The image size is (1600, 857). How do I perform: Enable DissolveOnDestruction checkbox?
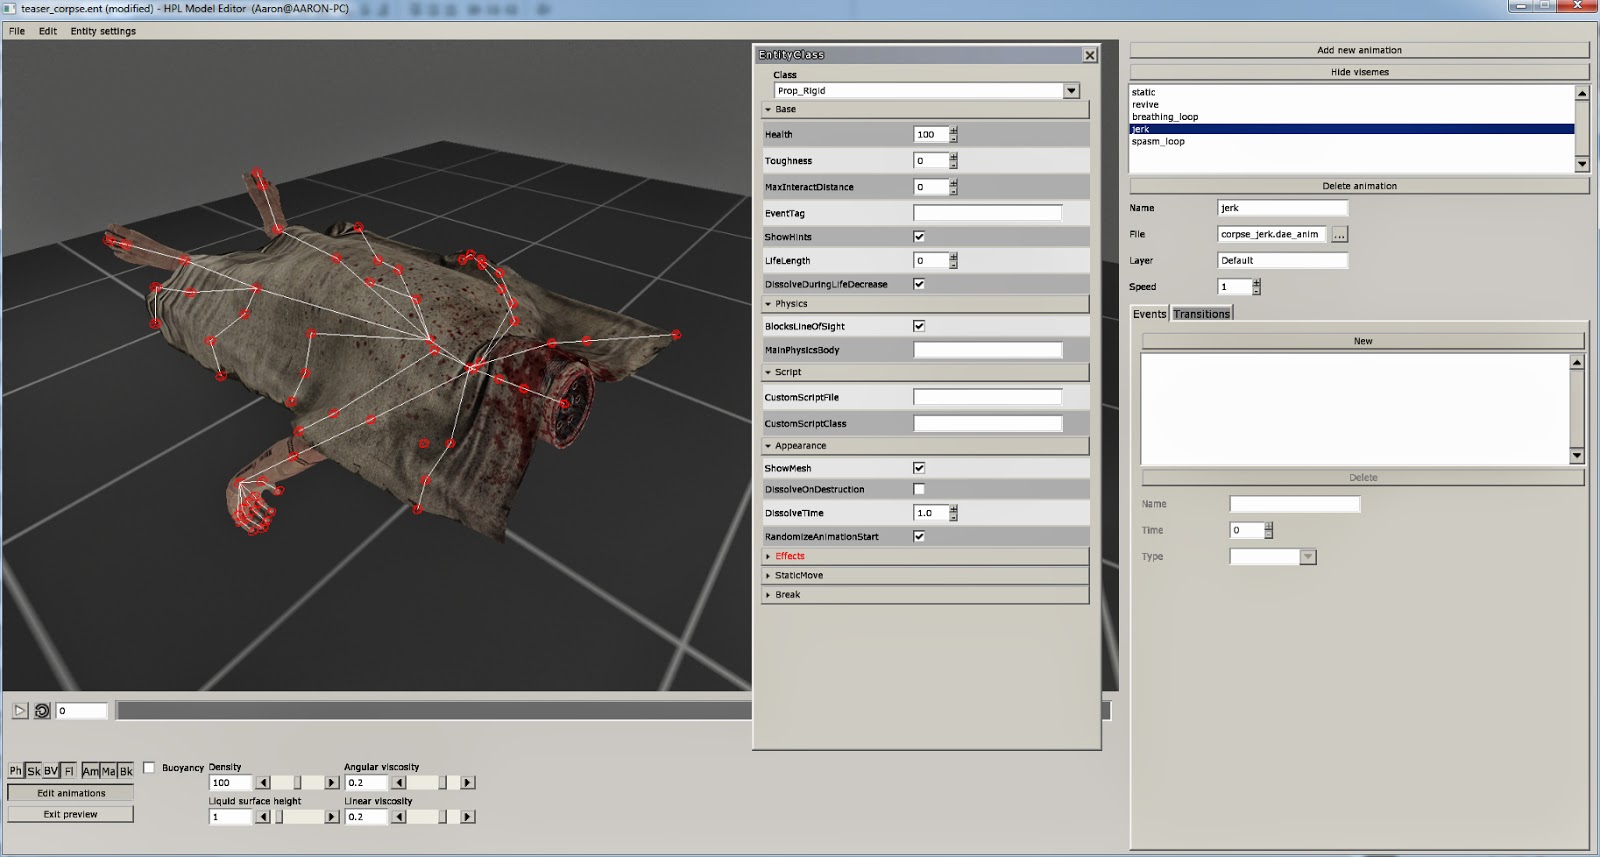919,489
